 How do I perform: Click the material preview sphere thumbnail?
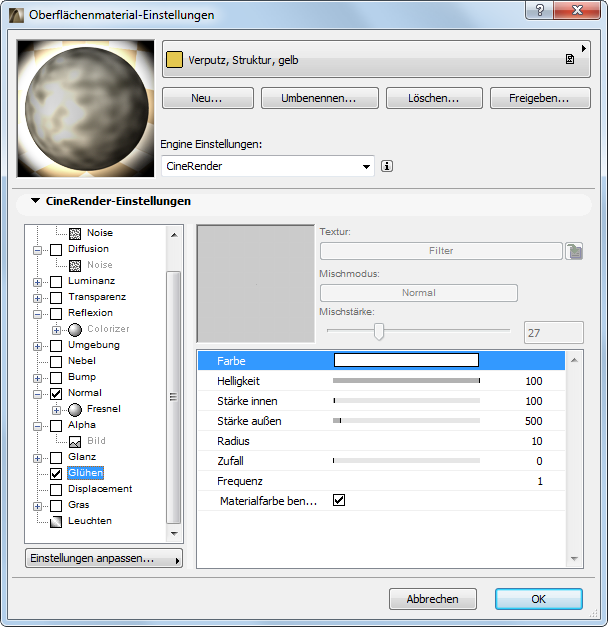coord(85,108)
